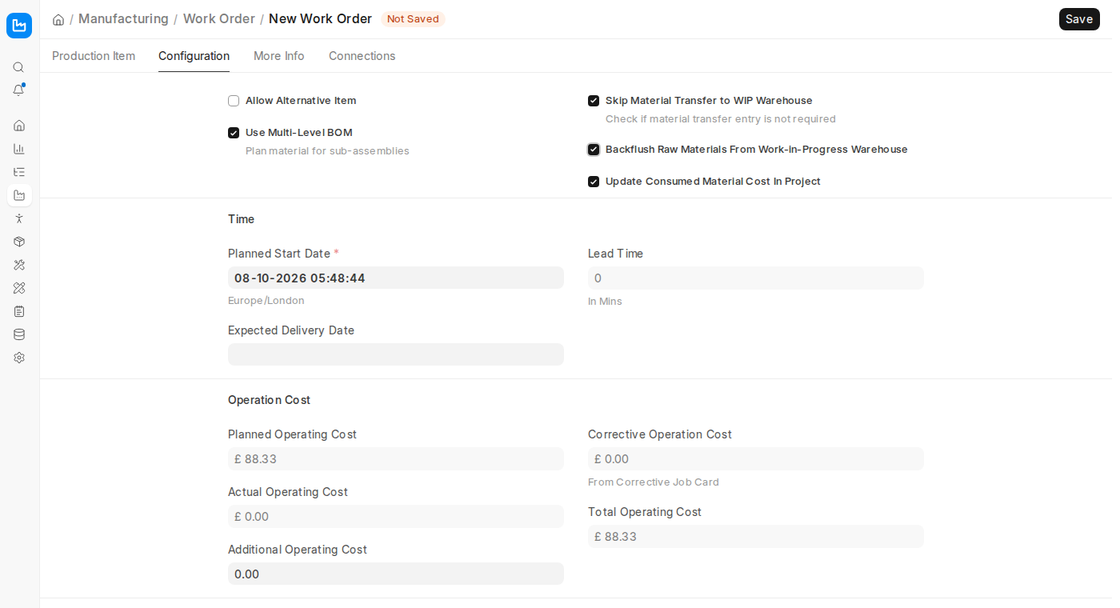The height and width of the screenshot is (608, 1120).
Task: Click the breadcrumb home icon
Action: click(59, 19)
